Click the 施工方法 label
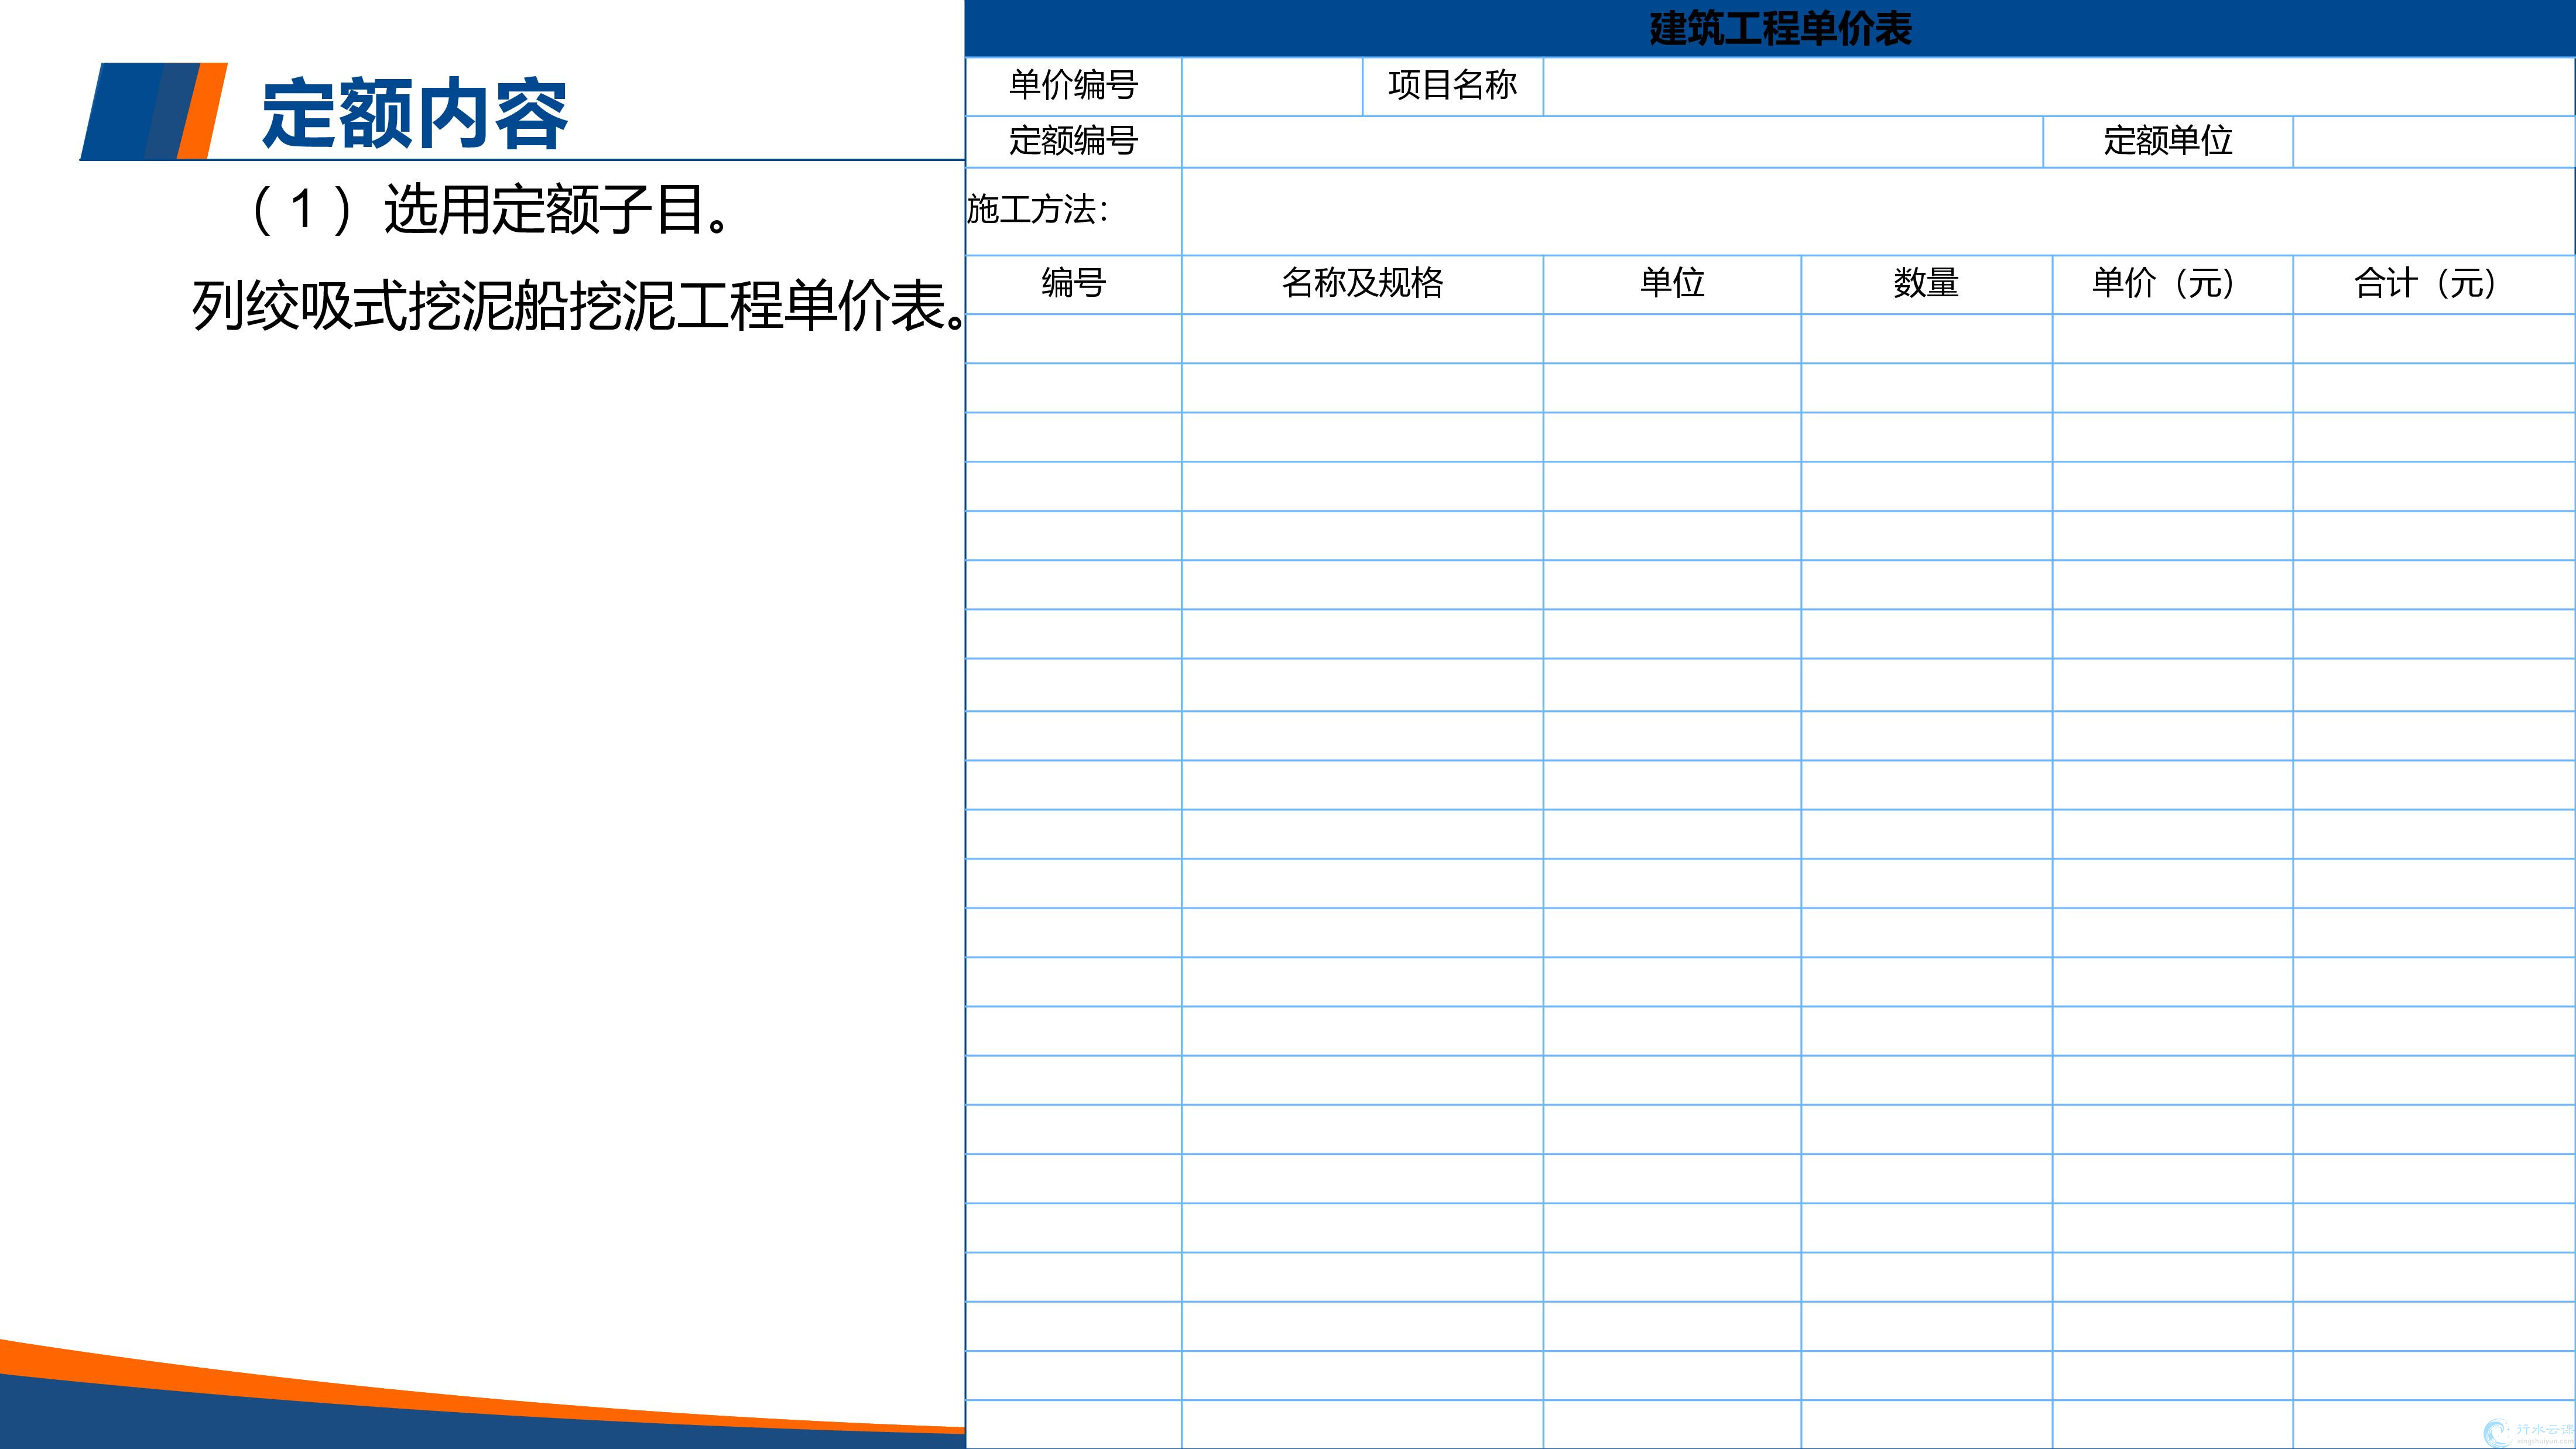 pos(1038,210)
